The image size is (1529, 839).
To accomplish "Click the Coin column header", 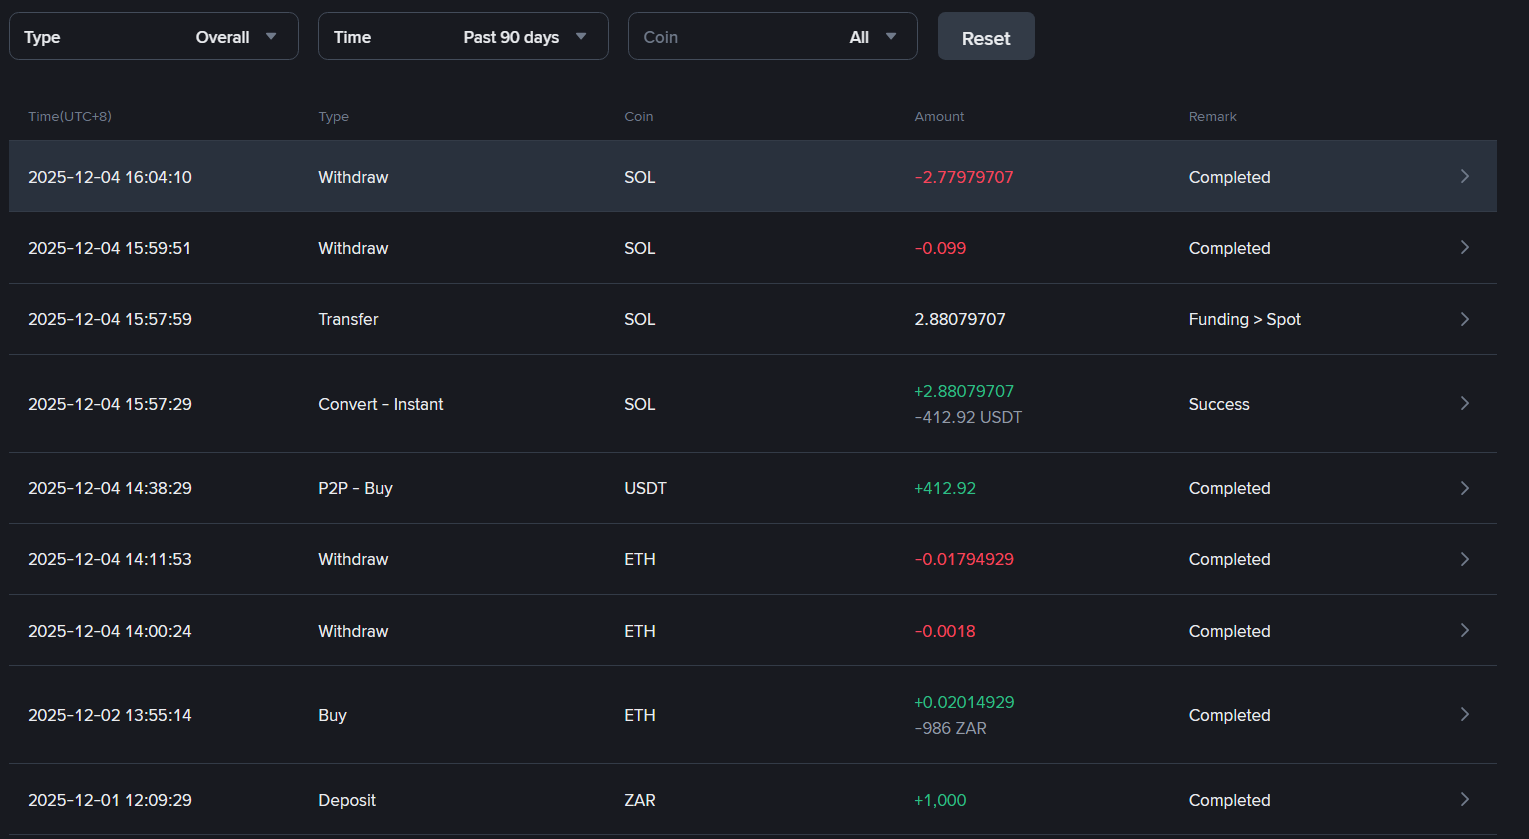I will click(x=638, y=117).
